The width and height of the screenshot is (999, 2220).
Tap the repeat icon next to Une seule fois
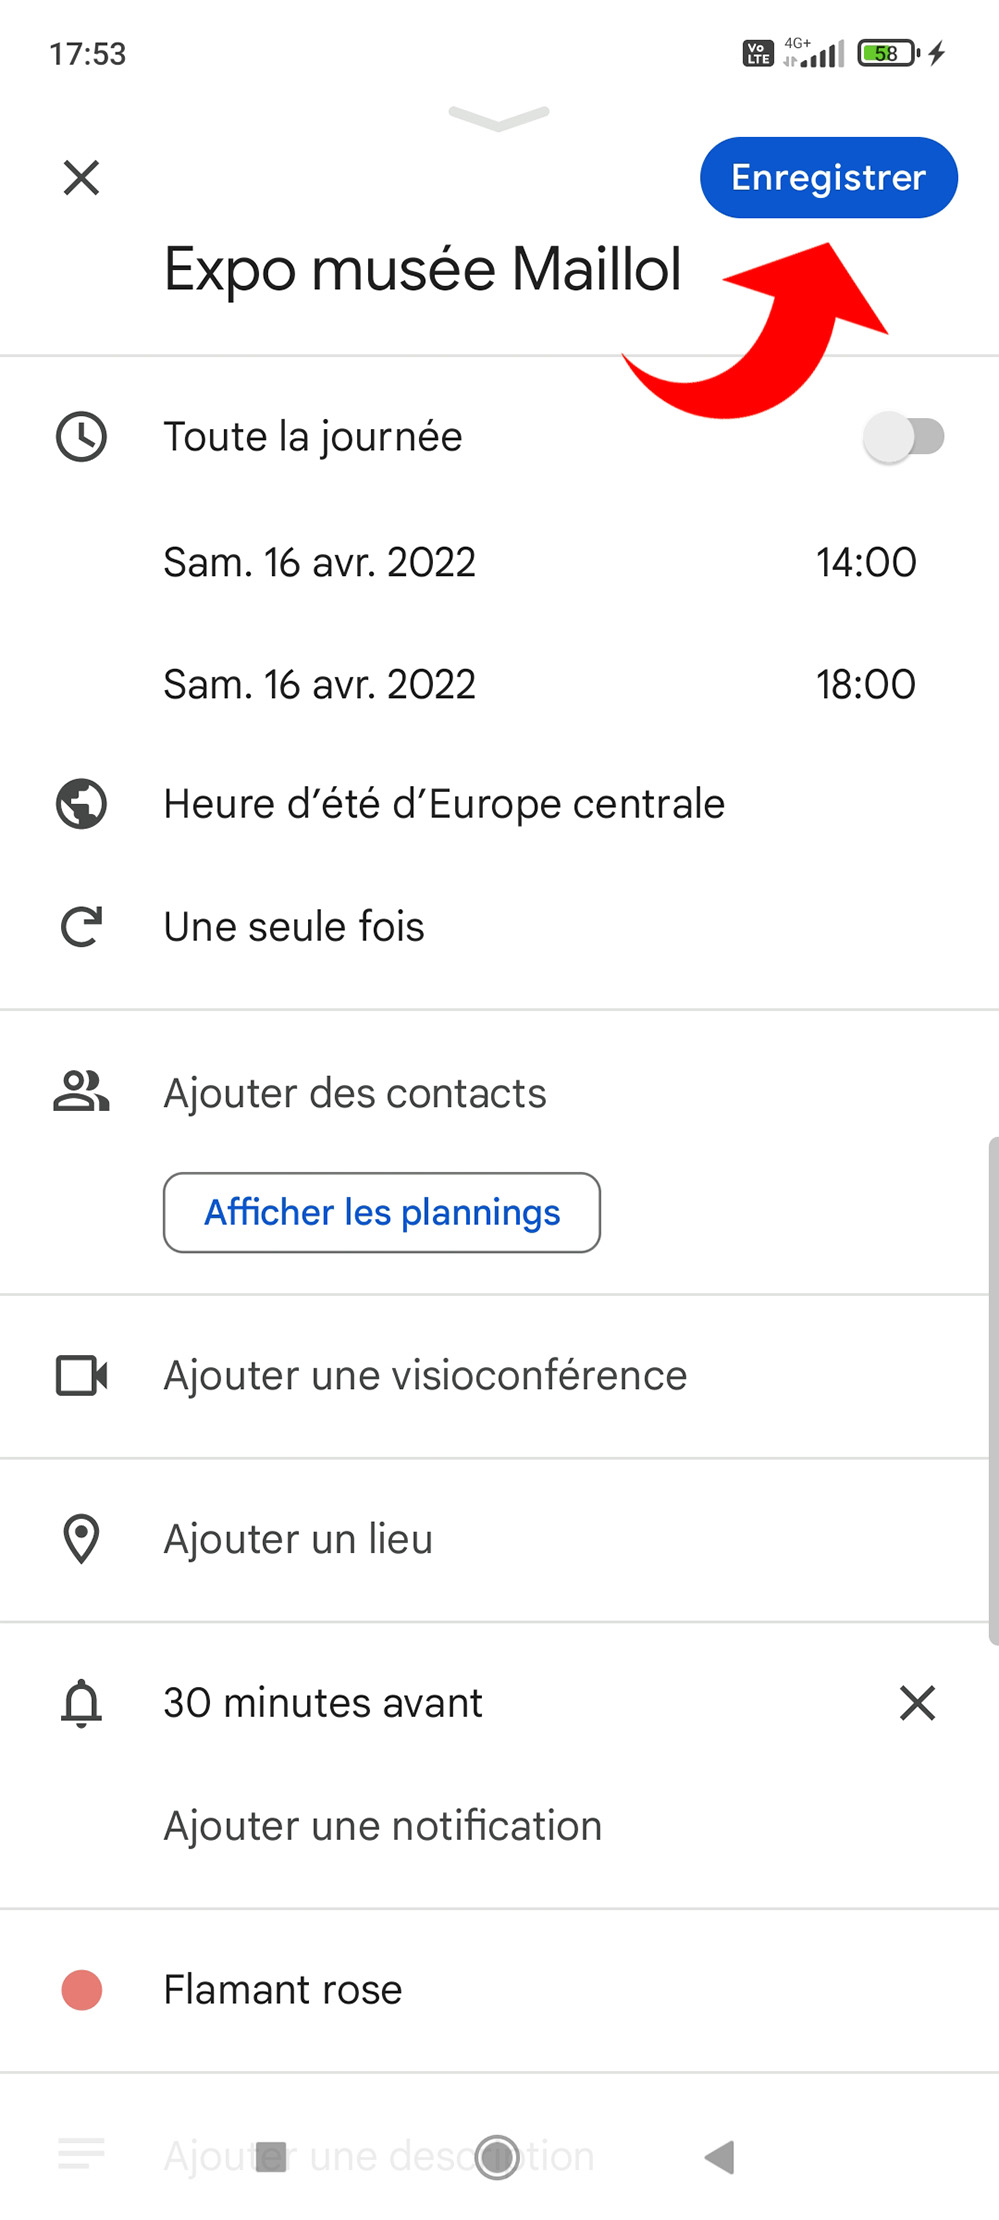tap(81, 927)
